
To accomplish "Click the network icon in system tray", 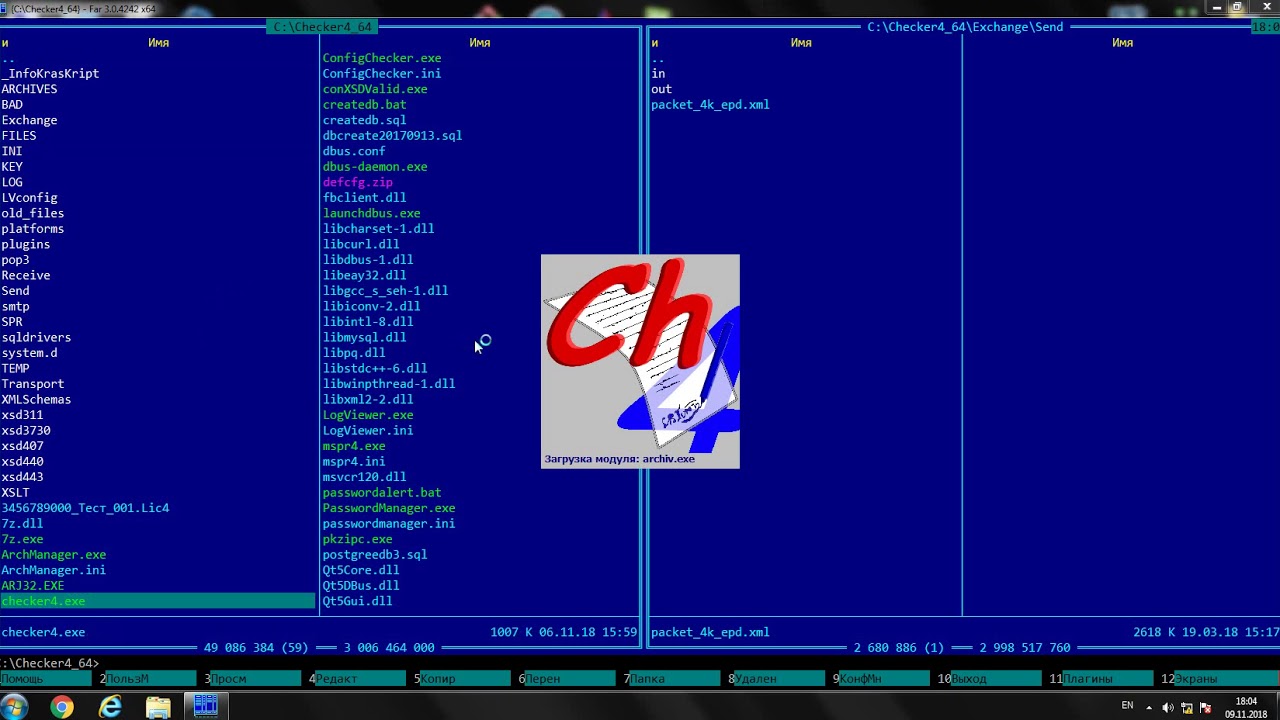I will [x=1186, y=708].
